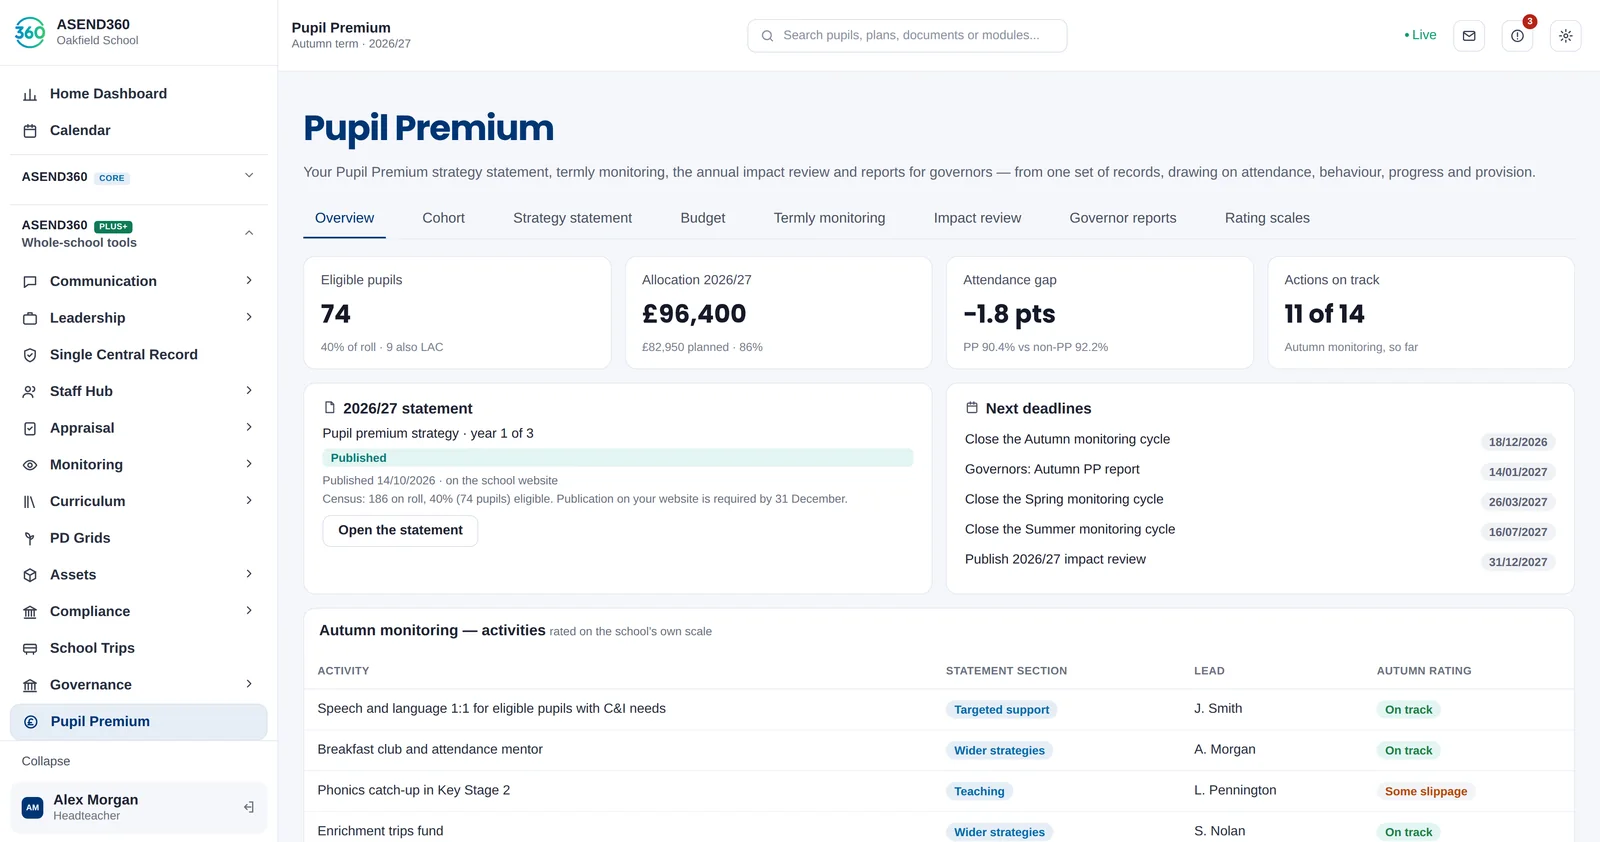Click the Some slippage rating badge
Image resolution: width=1600 pixels, height=842 pixels.
pyautogui.click(x=1426, y=791)
